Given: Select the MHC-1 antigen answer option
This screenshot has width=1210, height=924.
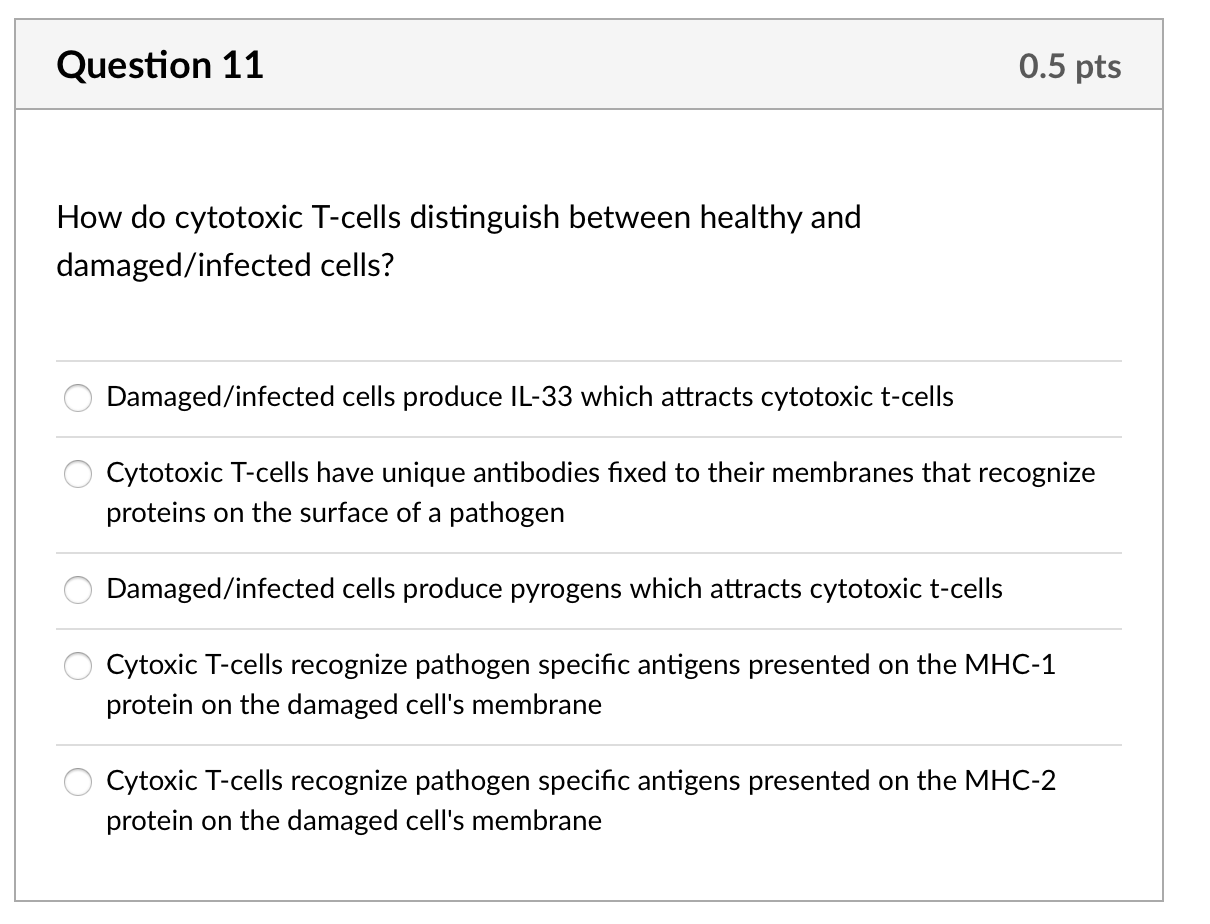Looking at the screenshot, I should coord(77,666).
